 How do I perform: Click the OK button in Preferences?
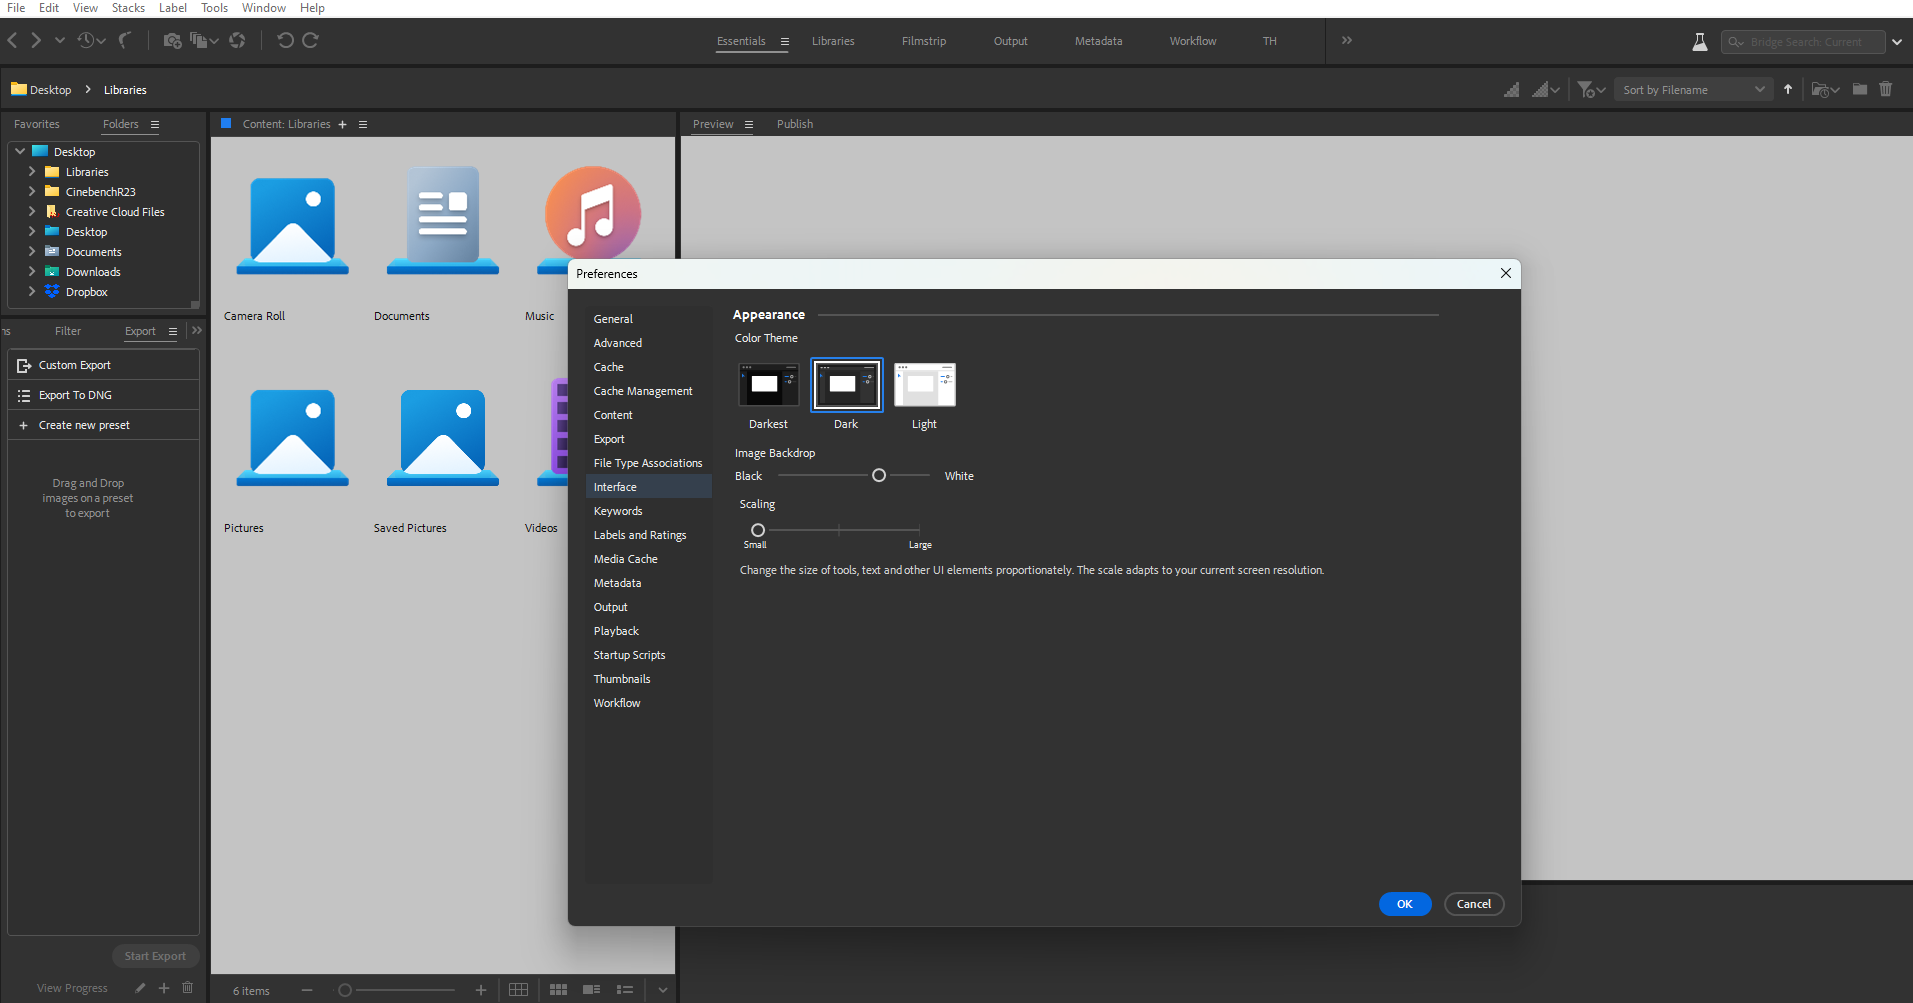click(x=1404, y=903)
